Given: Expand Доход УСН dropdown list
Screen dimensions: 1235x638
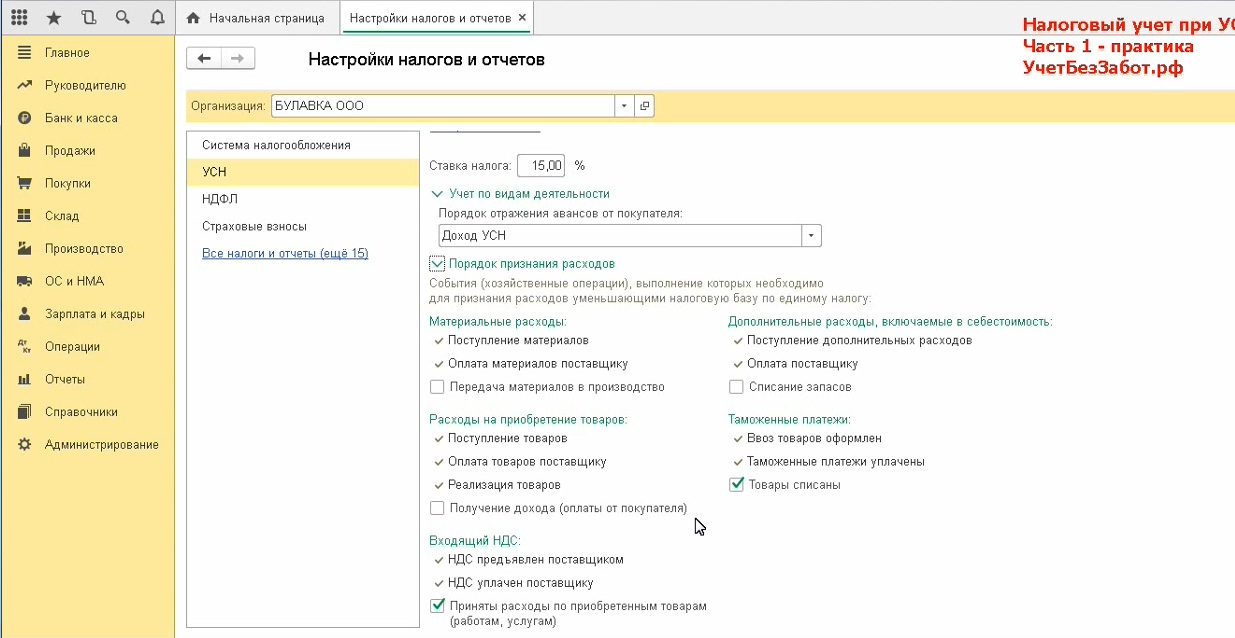Looking at the screenshot, I should 811,235.
